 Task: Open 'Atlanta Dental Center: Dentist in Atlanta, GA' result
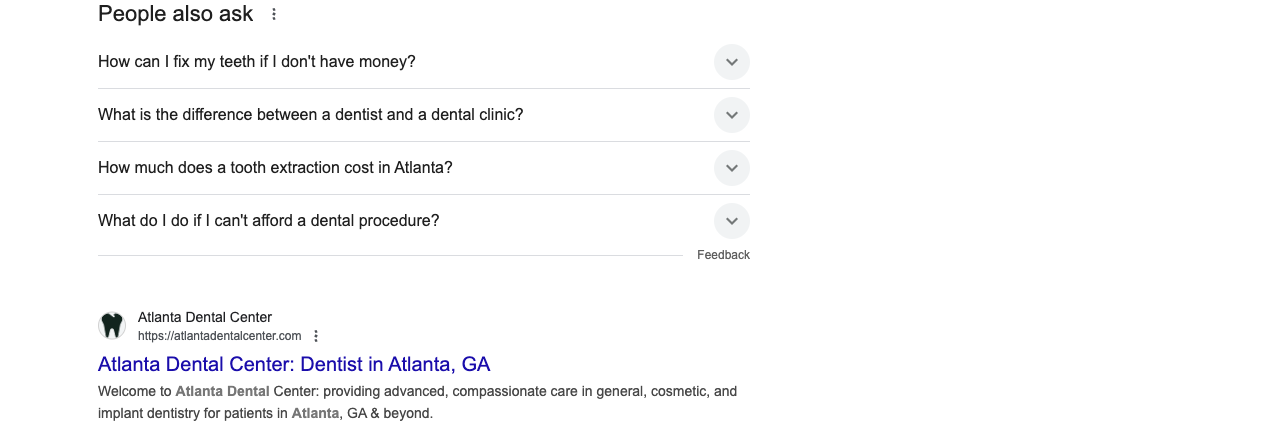pos(294,364)
